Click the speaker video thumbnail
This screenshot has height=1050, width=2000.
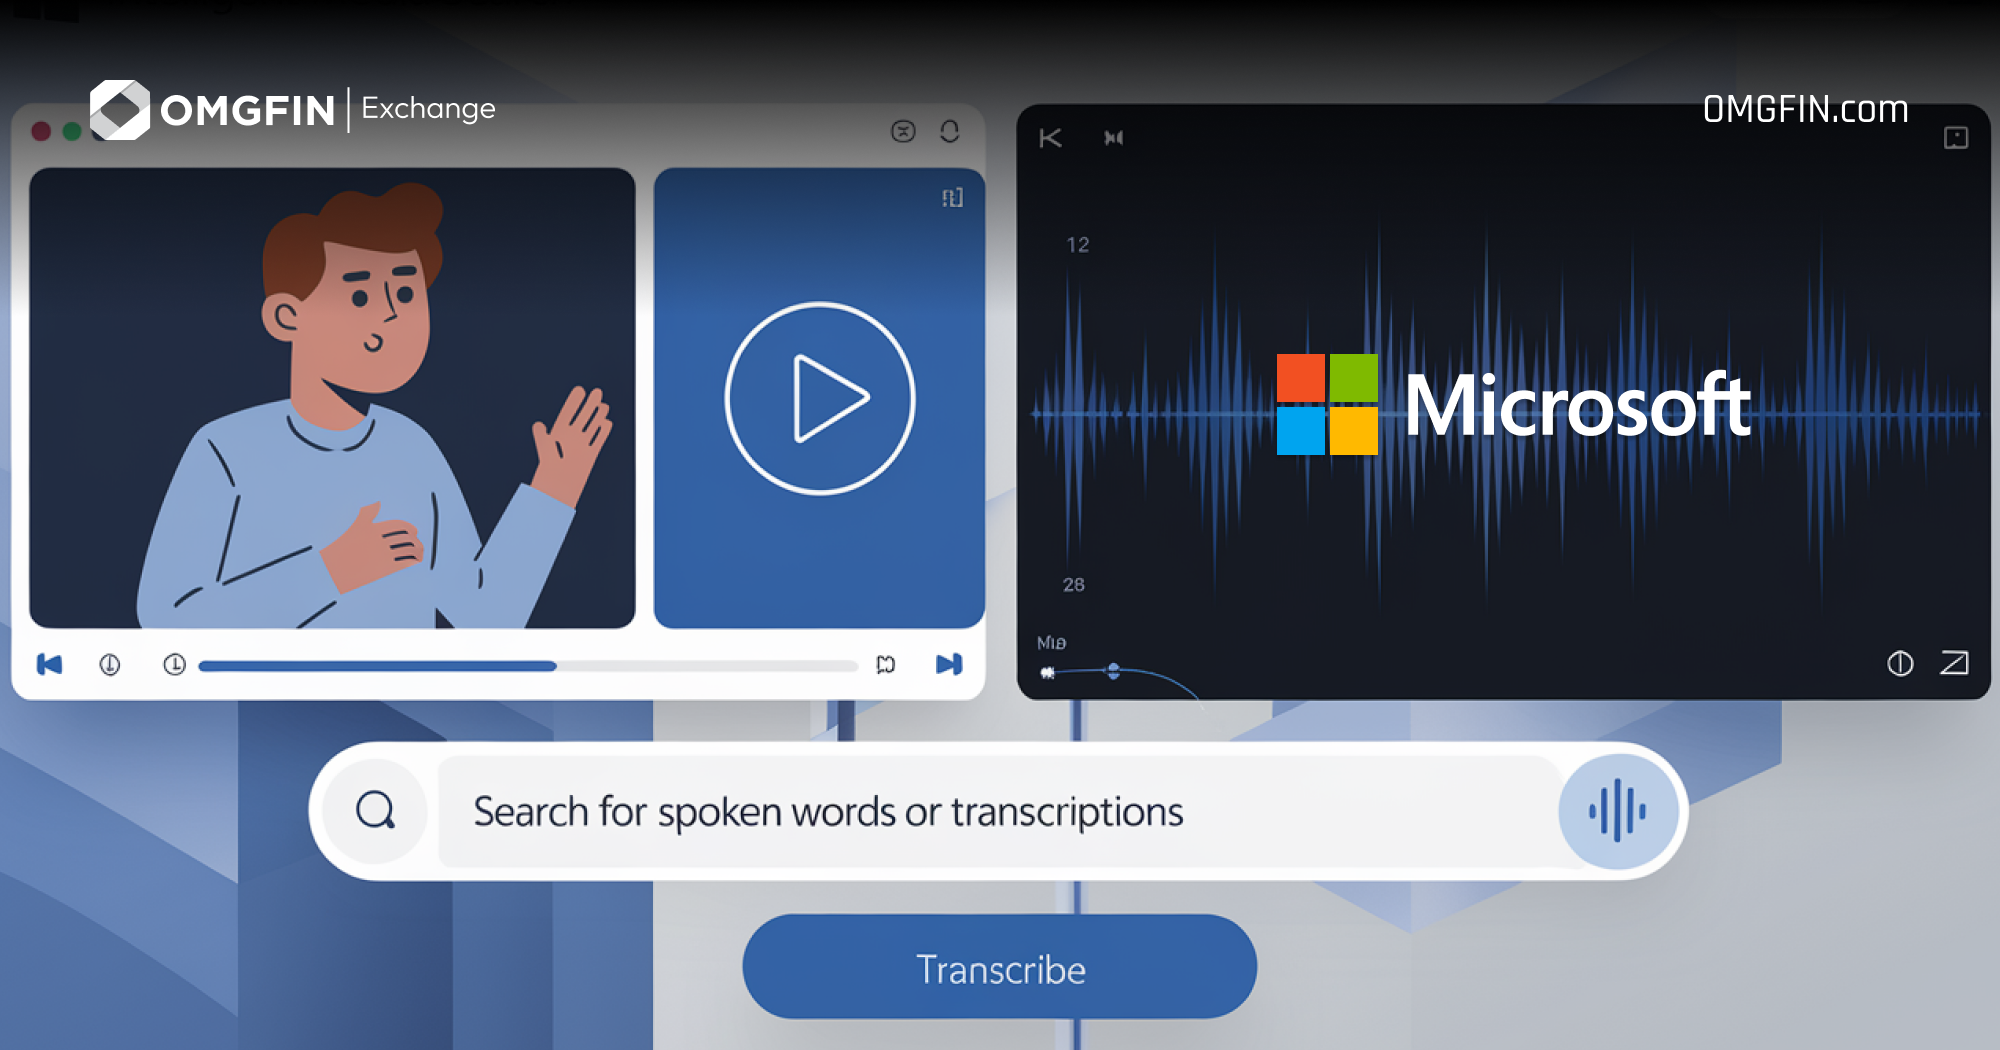[x=332, y=398]
